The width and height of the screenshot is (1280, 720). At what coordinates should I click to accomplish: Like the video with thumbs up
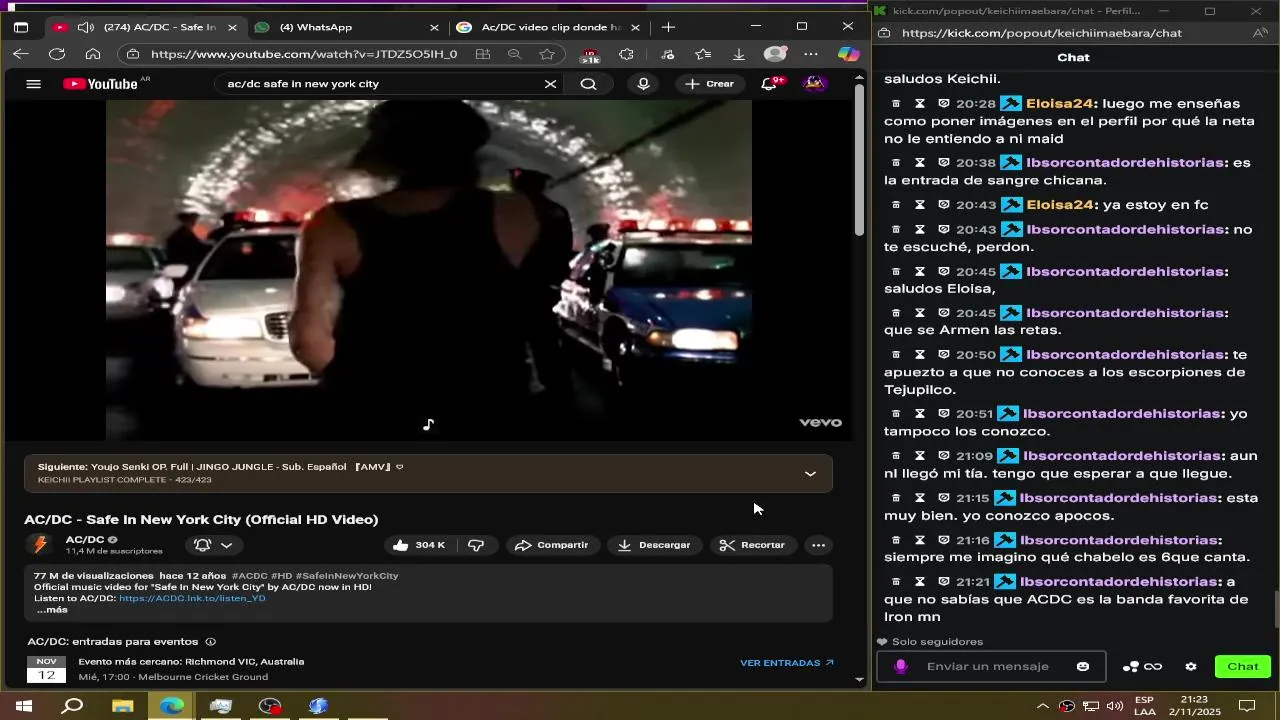tap(418, 545)
